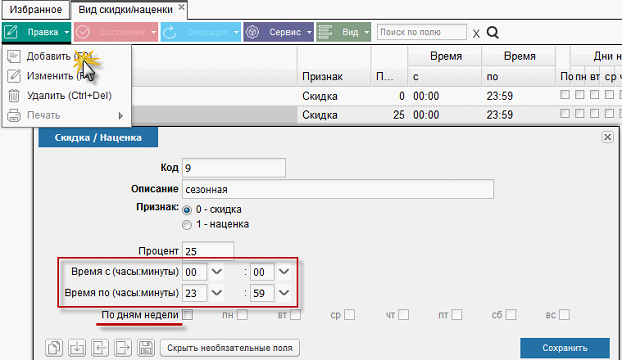Open the Правка menu button
The image size is (622, 360).
[x=36, y=32]
